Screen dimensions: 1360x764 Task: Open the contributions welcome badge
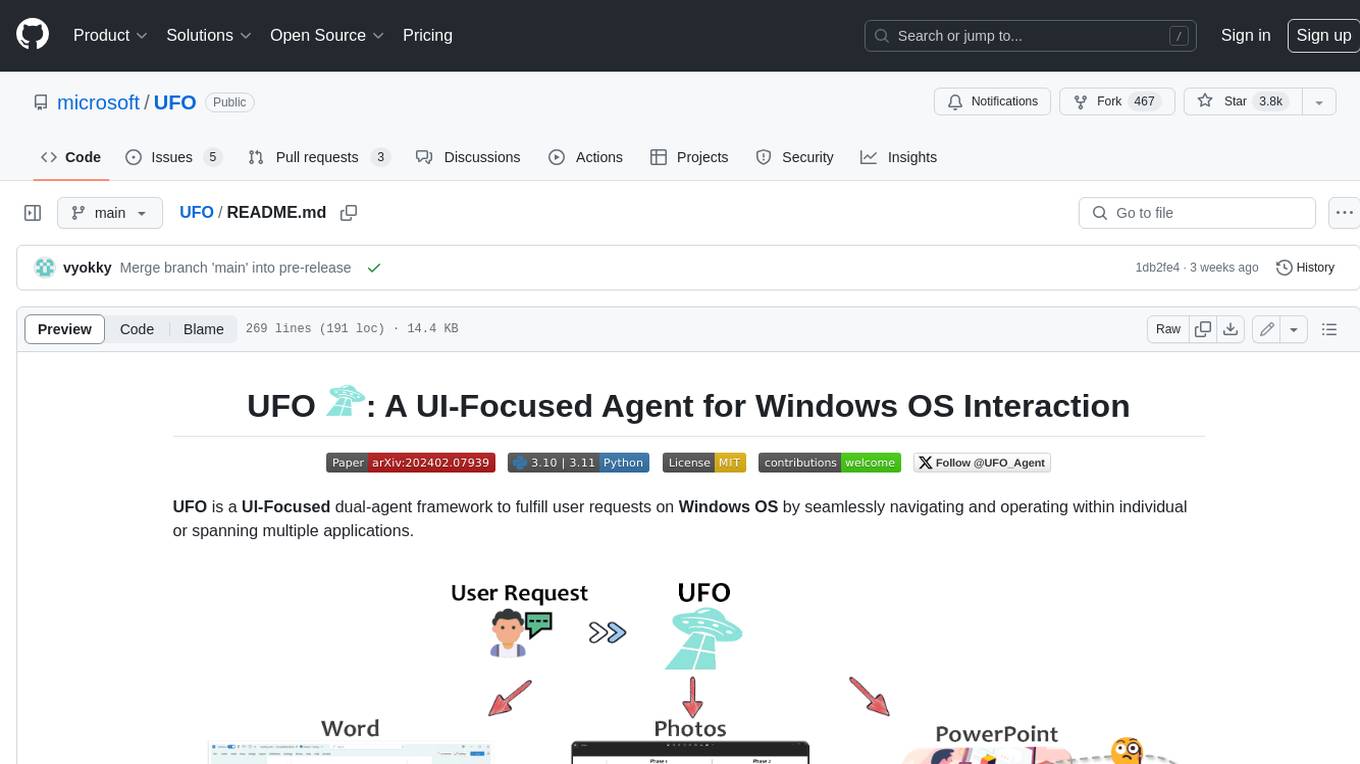point(829,463)
